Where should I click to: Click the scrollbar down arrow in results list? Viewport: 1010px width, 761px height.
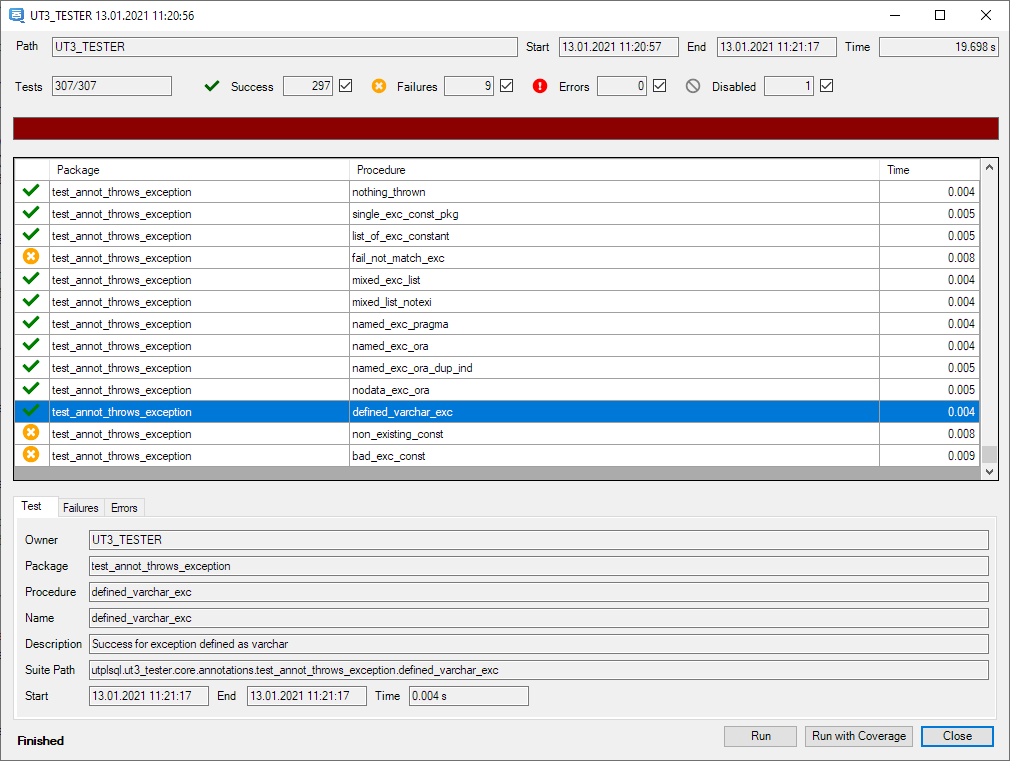(x=989, y=470)
